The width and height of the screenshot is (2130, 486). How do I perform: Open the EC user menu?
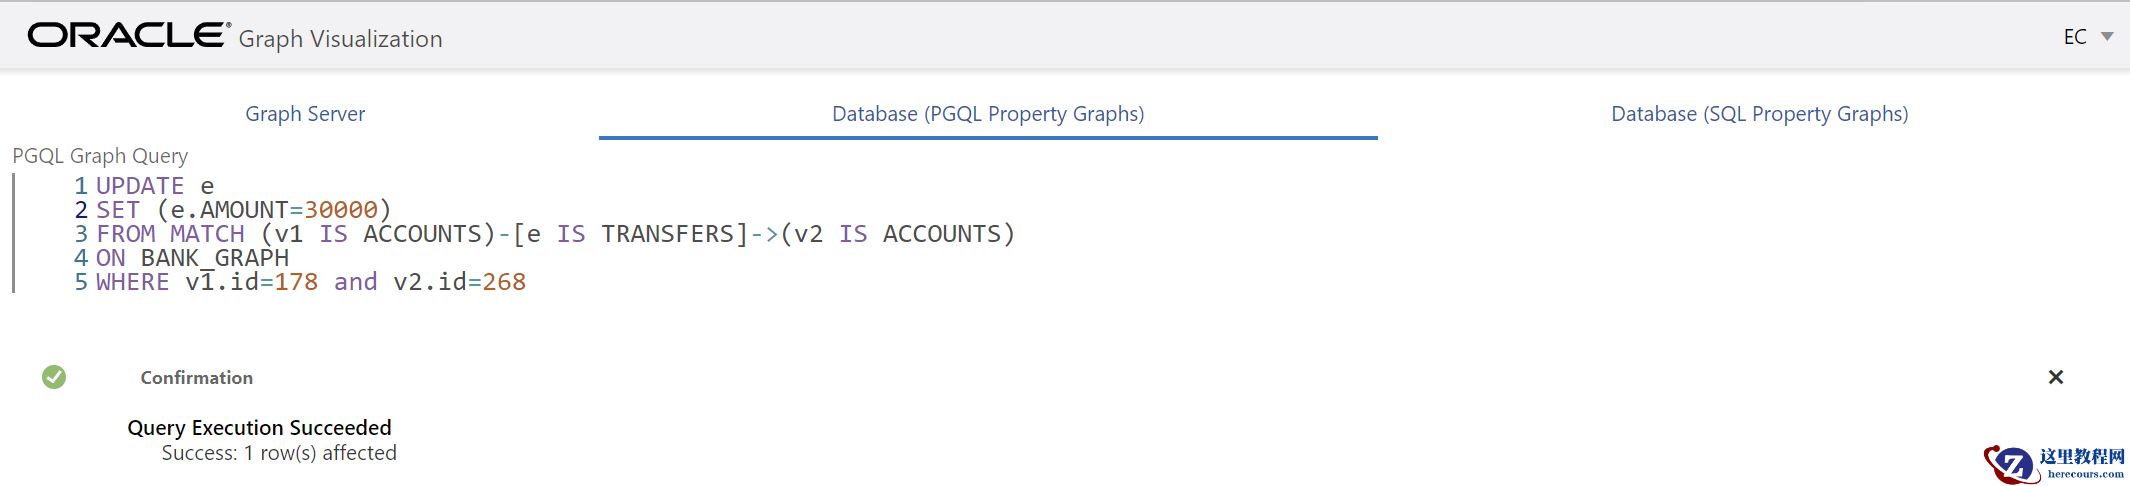point(2075,37)
